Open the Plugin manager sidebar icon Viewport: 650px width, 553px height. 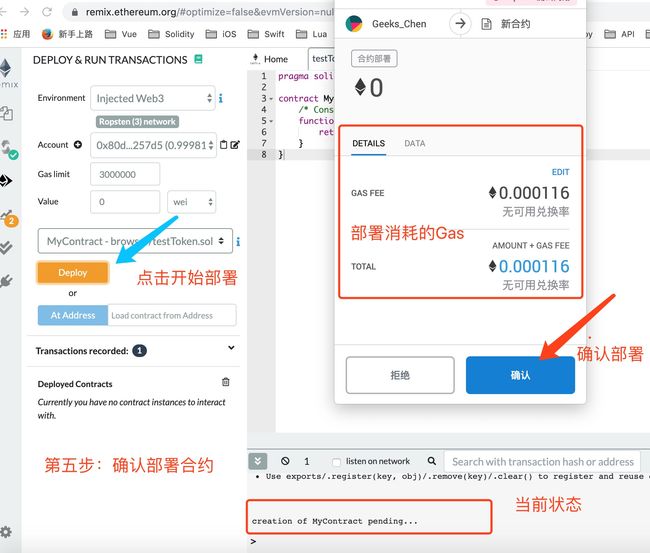pyautogui.click(x=6, y=281)
